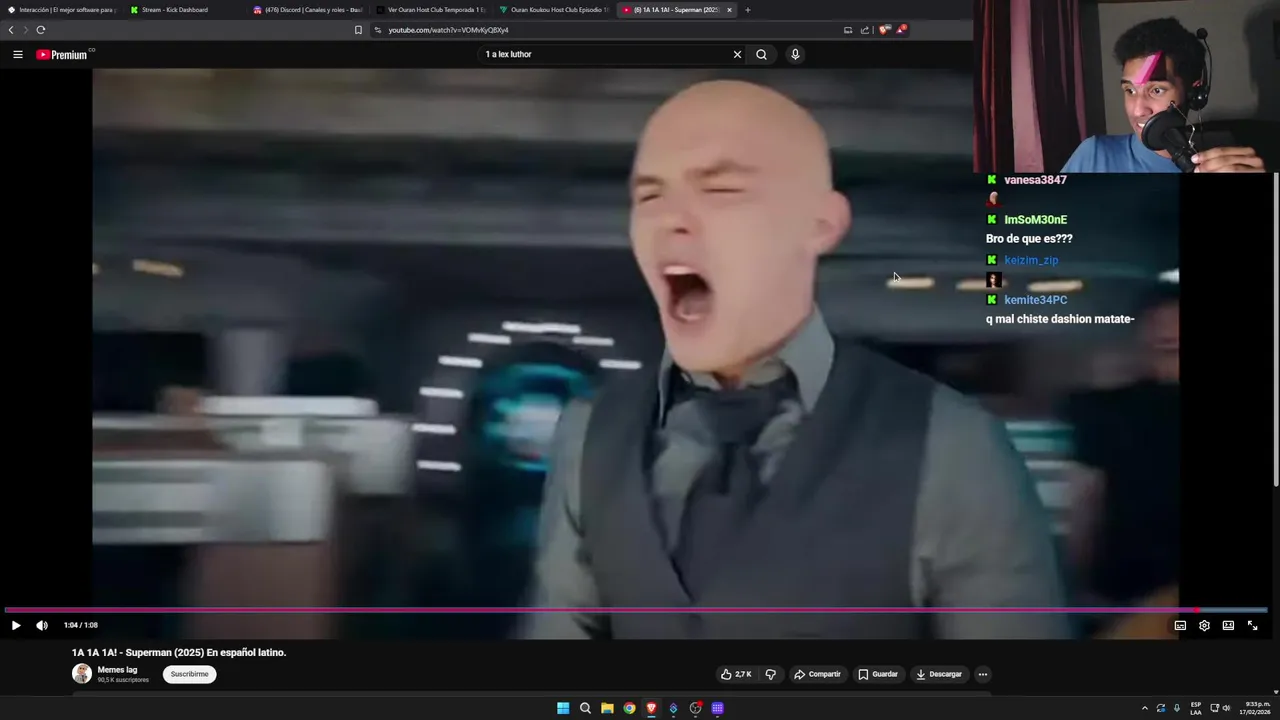The height and width of the screenshot is (720, 1280).
Task: Enter fullscreen mode
Action: coord(1252,625)
